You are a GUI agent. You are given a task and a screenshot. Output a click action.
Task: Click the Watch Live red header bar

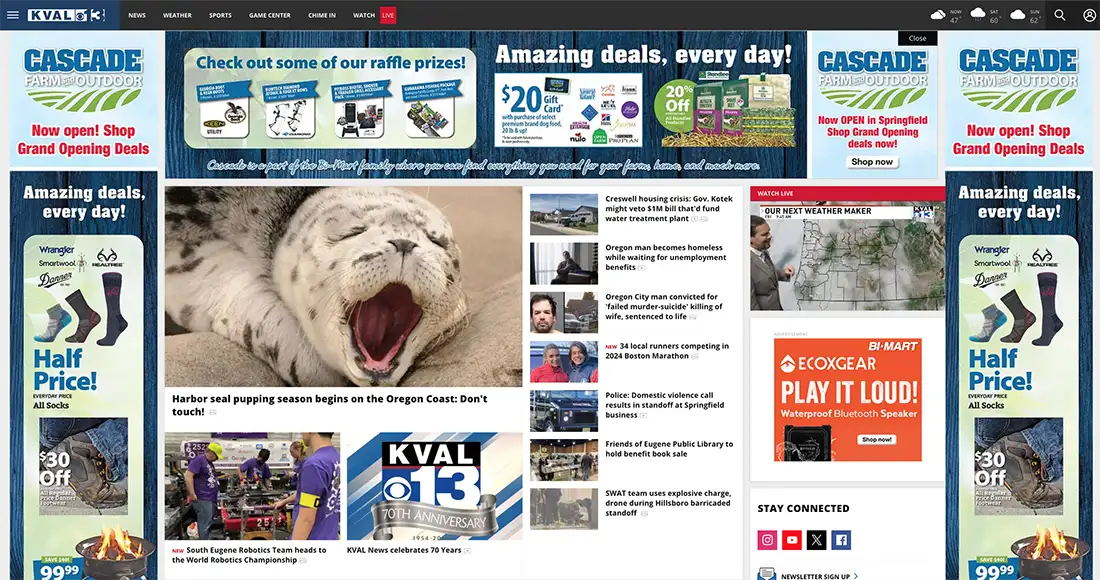coord(847,194)
